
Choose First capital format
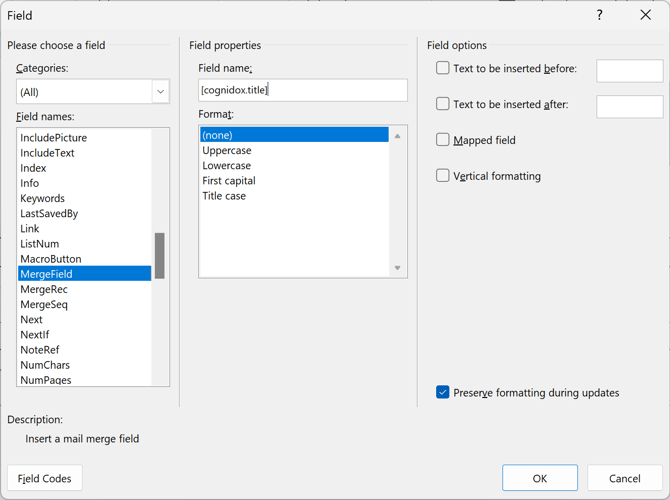pos(229,181)
